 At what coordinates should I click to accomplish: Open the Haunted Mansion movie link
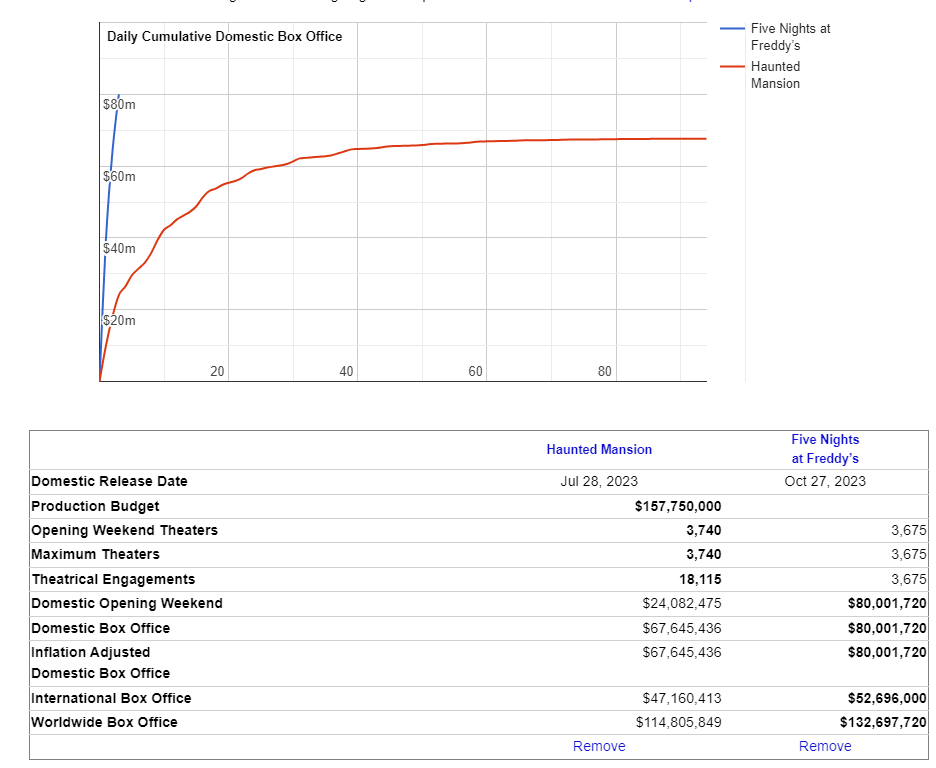599,450
